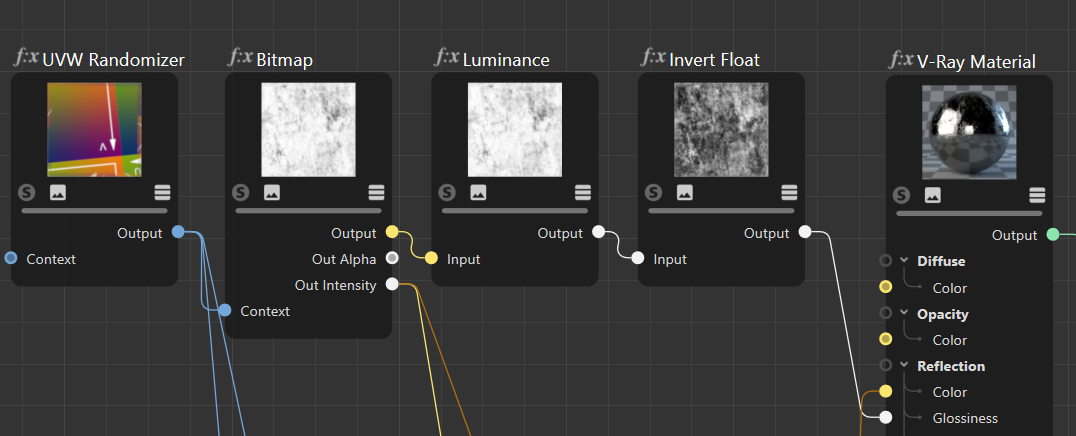The image size is (1076, 436).
Task: Toggle the Reflection group socket circle
Action: coord(885,365)
